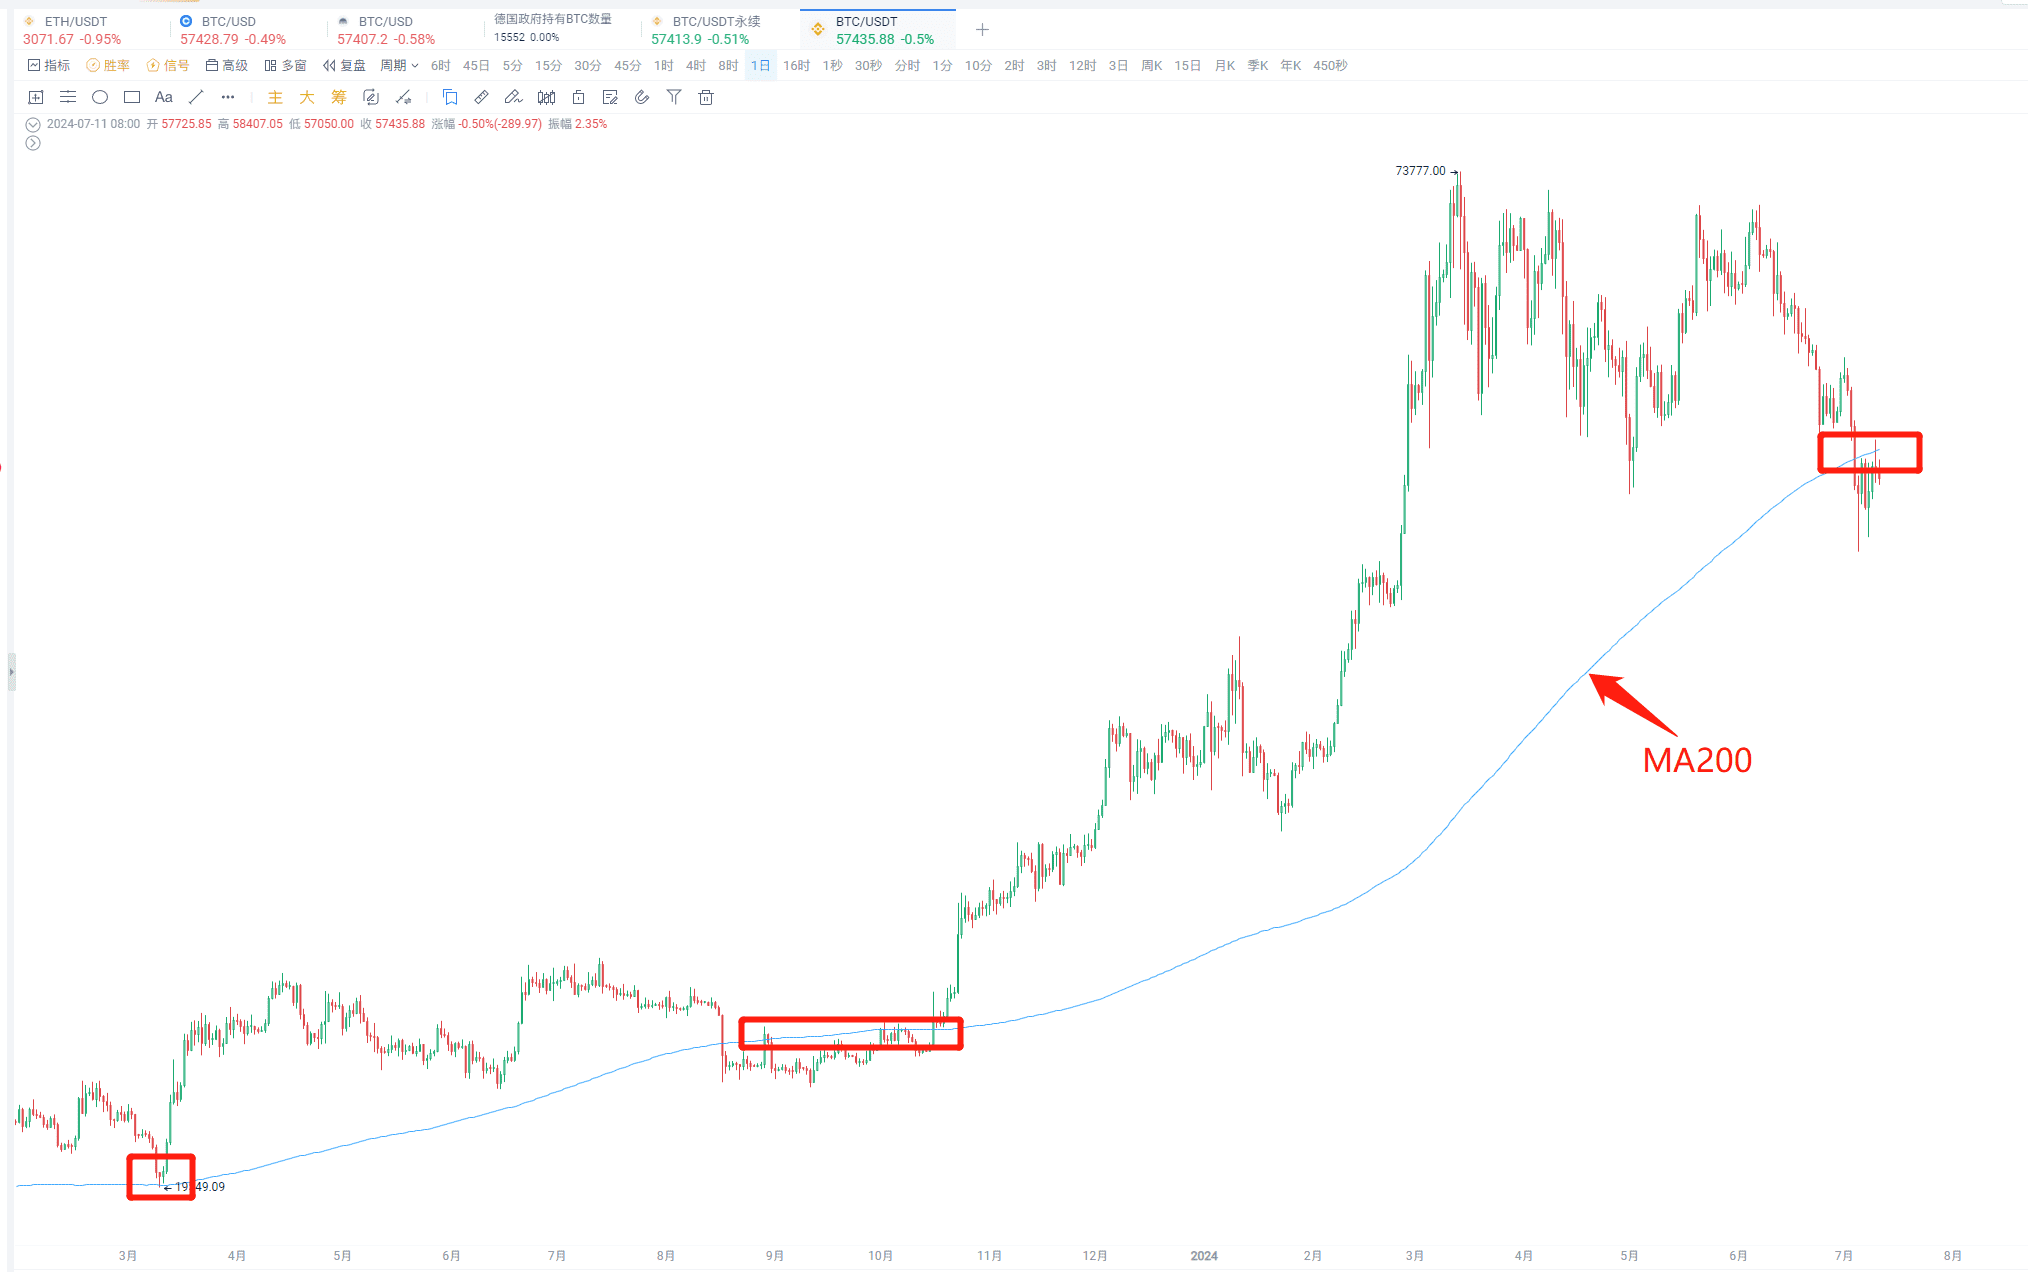2028x1272 pixels.
Task: Click the paperclip magnet icon
Action: (x=642, y=97)
